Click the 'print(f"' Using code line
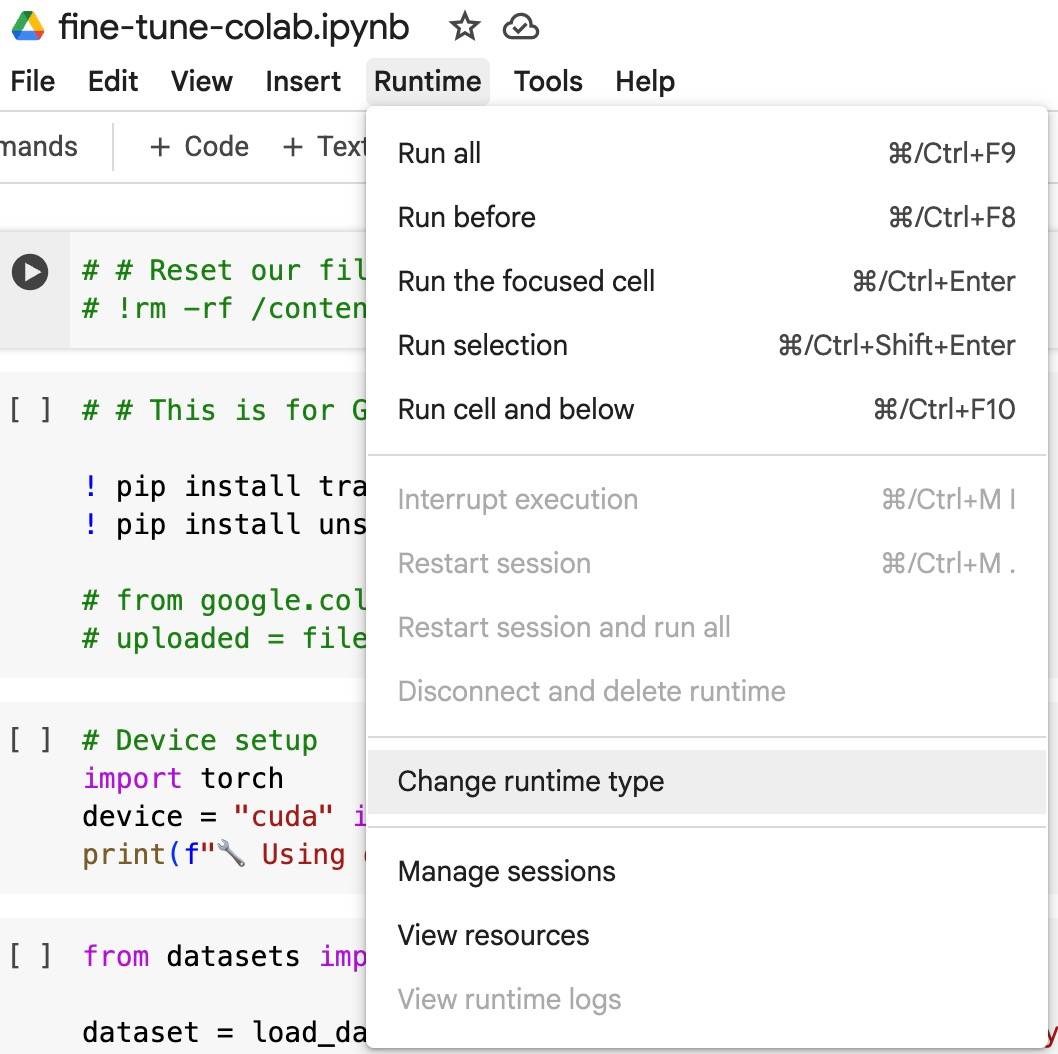 pos(224,854)
